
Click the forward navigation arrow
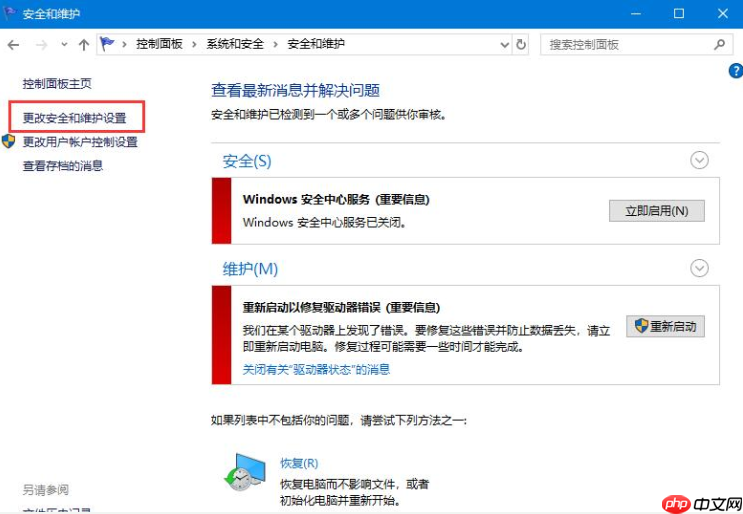tap(42, 45)
